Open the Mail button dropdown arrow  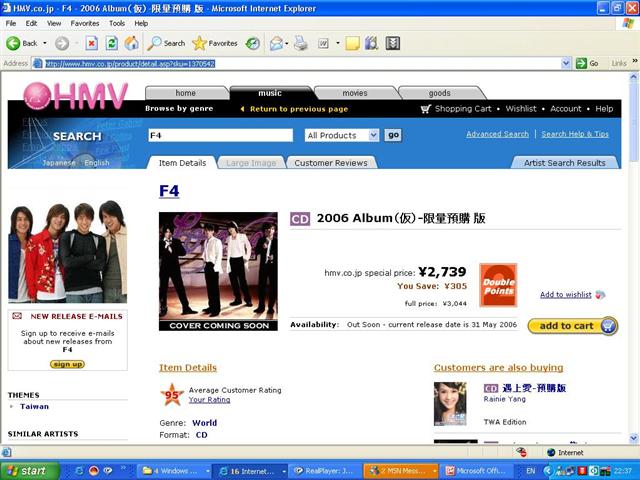(287, 43)
